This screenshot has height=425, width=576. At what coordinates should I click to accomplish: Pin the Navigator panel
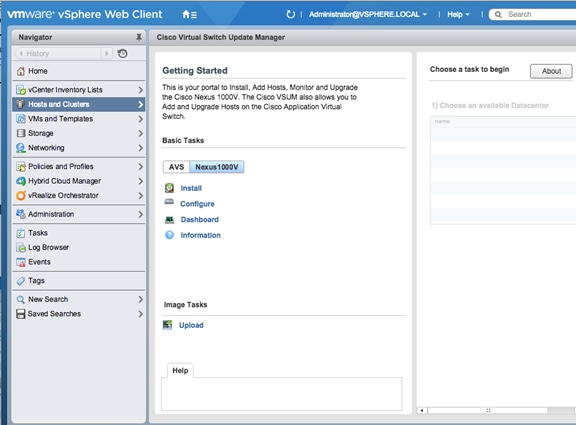pyautogui.click(x=138, y=37)
